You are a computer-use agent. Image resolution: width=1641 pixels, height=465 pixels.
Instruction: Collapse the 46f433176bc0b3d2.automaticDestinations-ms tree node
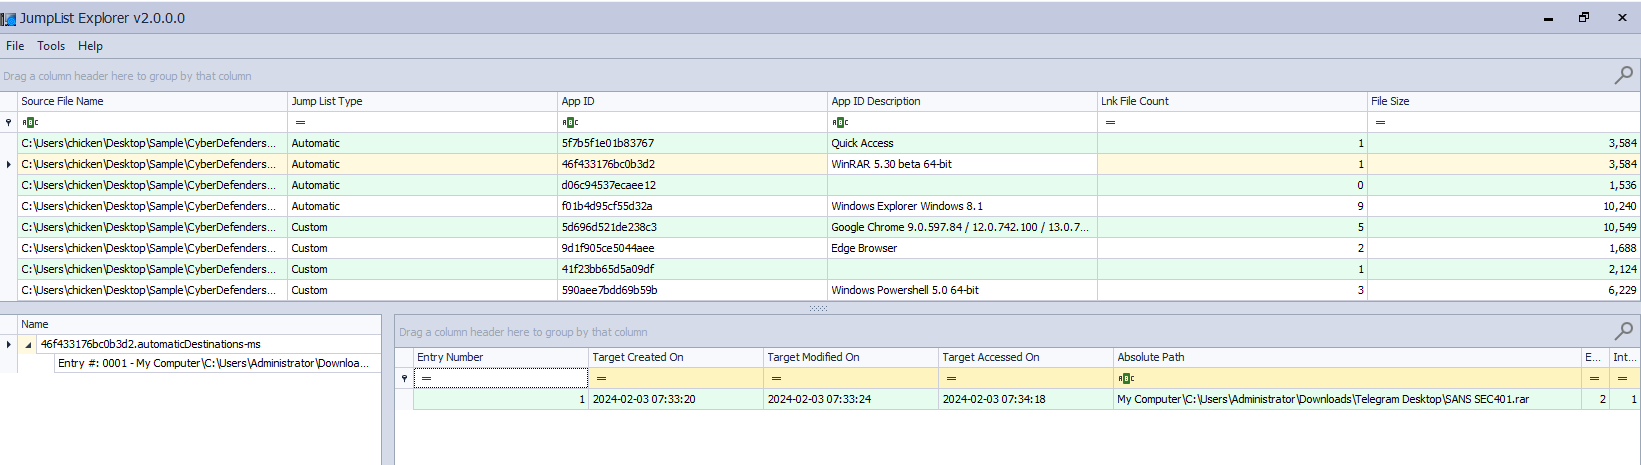pyautogui.click(x=28, y=344)
